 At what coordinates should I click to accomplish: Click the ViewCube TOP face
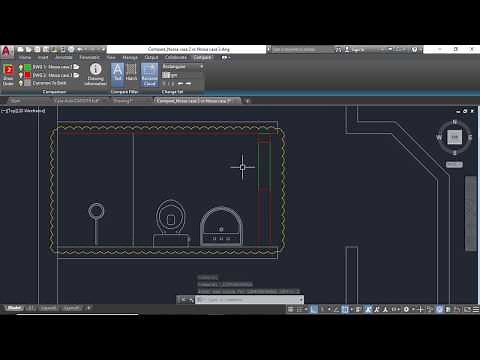[454, 137]
